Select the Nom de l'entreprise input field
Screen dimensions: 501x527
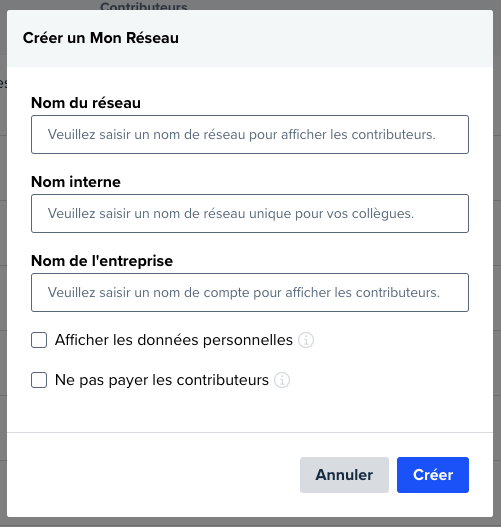(250, 292)
